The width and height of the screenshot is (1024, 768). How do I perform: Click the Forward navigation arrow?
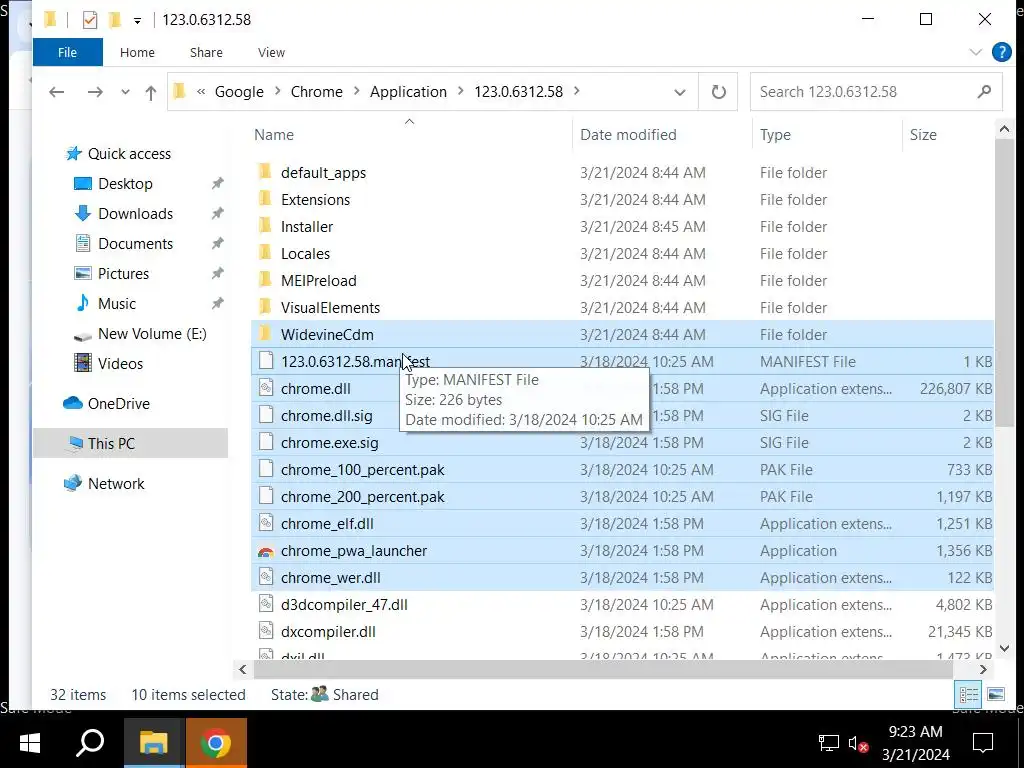point(95,92)
